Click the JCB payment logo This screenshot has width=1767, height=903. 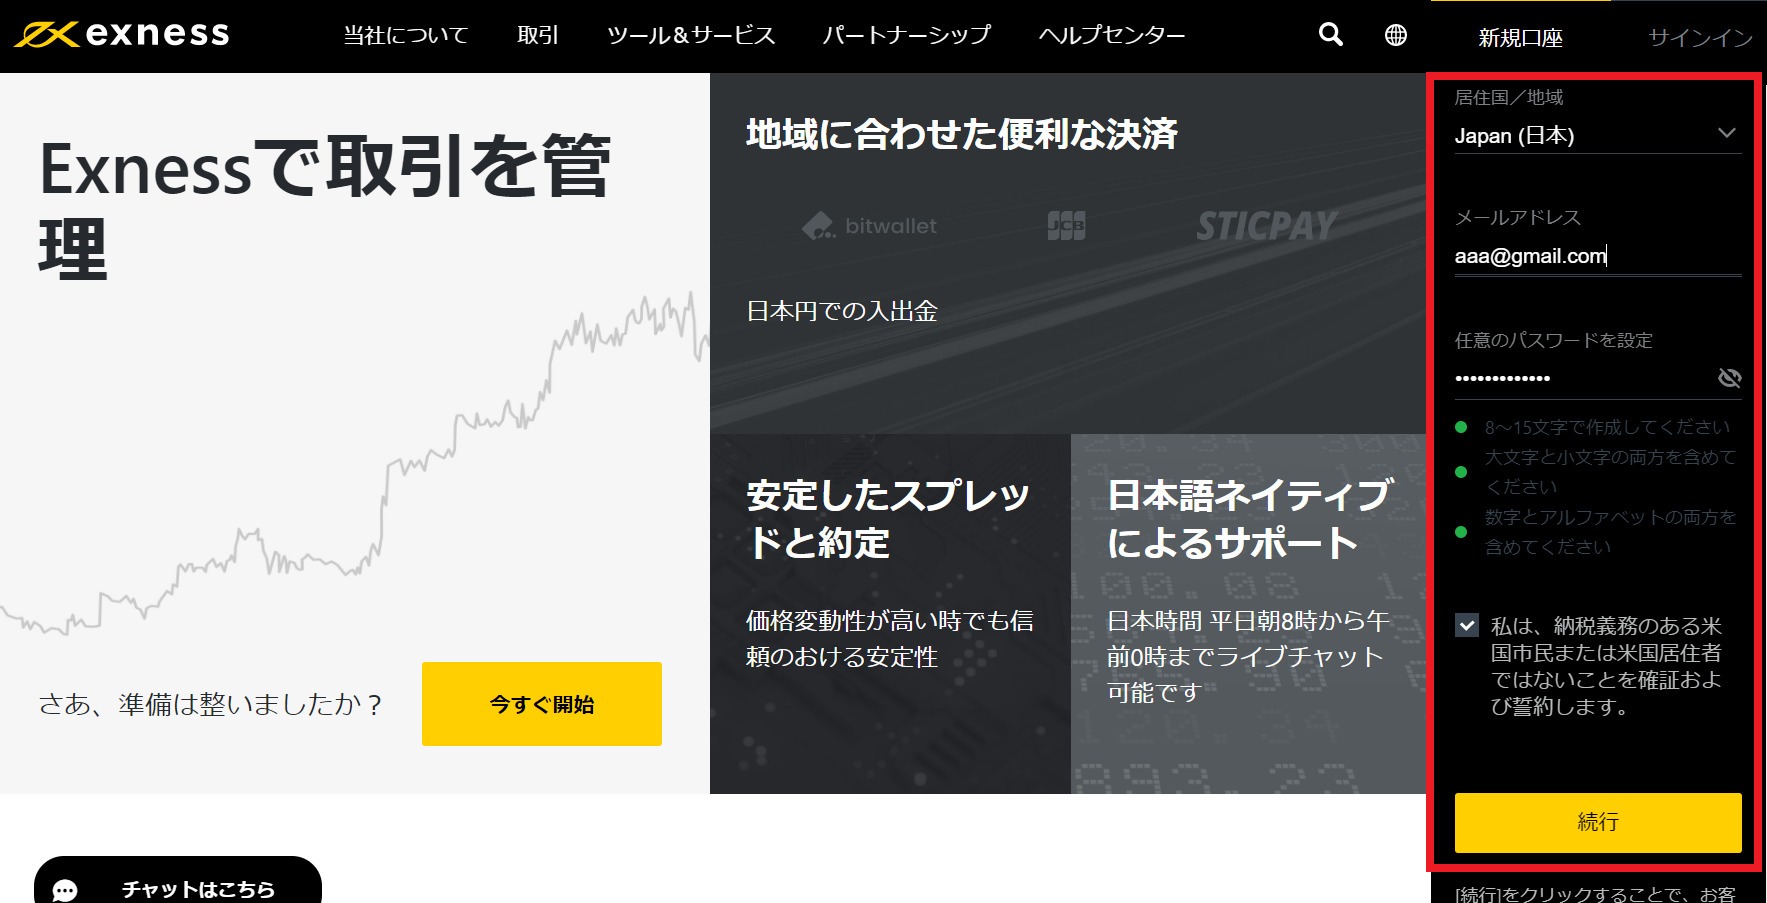tap(1066, 226)
